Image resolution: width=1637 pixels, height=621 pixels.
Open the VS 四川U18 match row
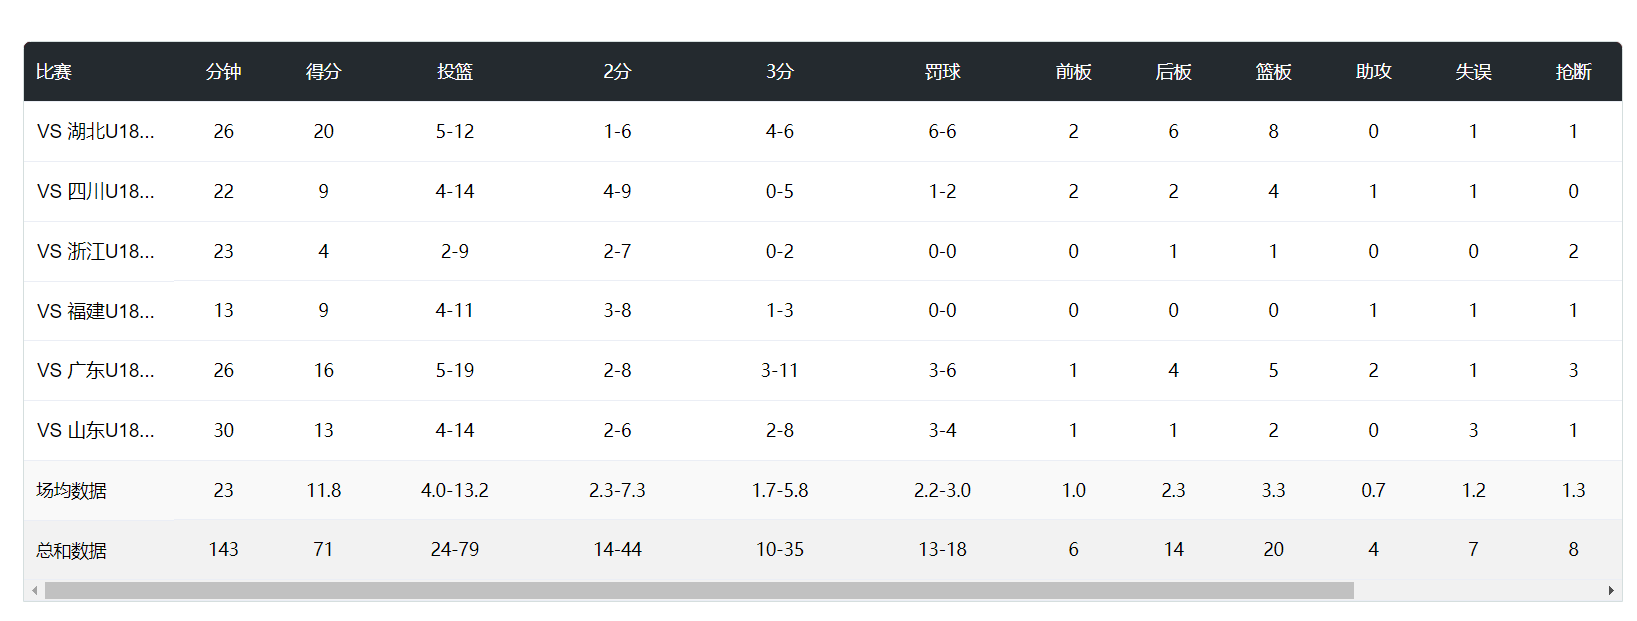point(96,191)
